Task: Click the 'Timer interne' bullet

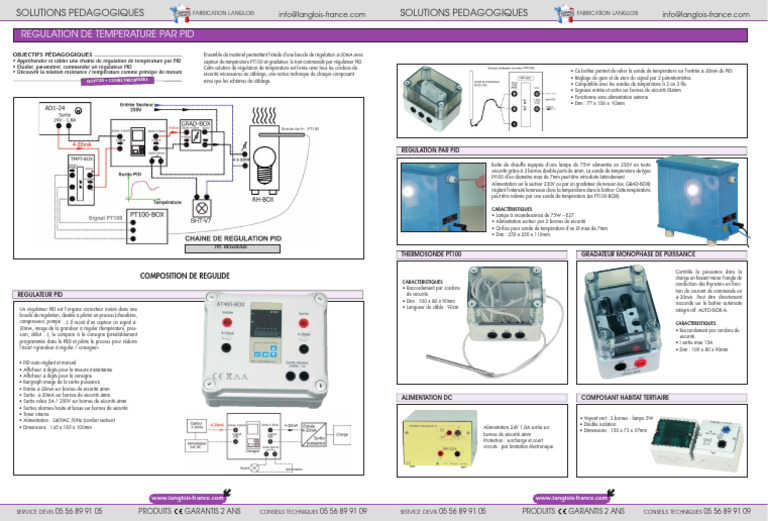Action: tap(36, 414)
